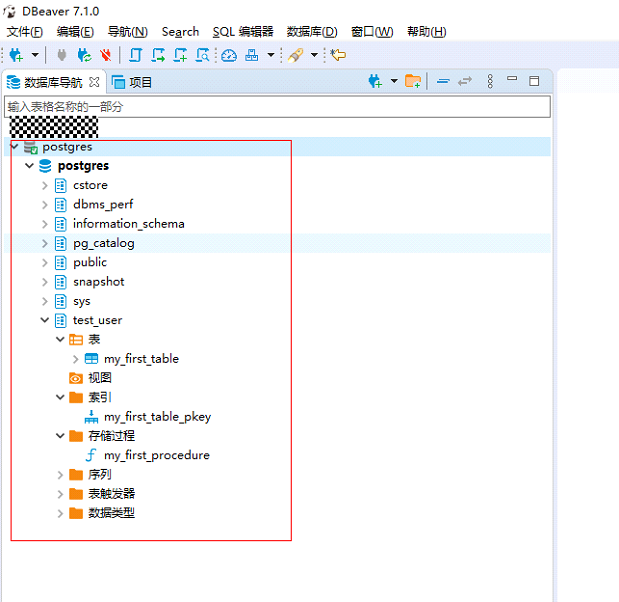Image resolution: width=619 pixels, height=602 pixels.
Task: Collapse the postgres connection node
Action: (x=15, y=147)
